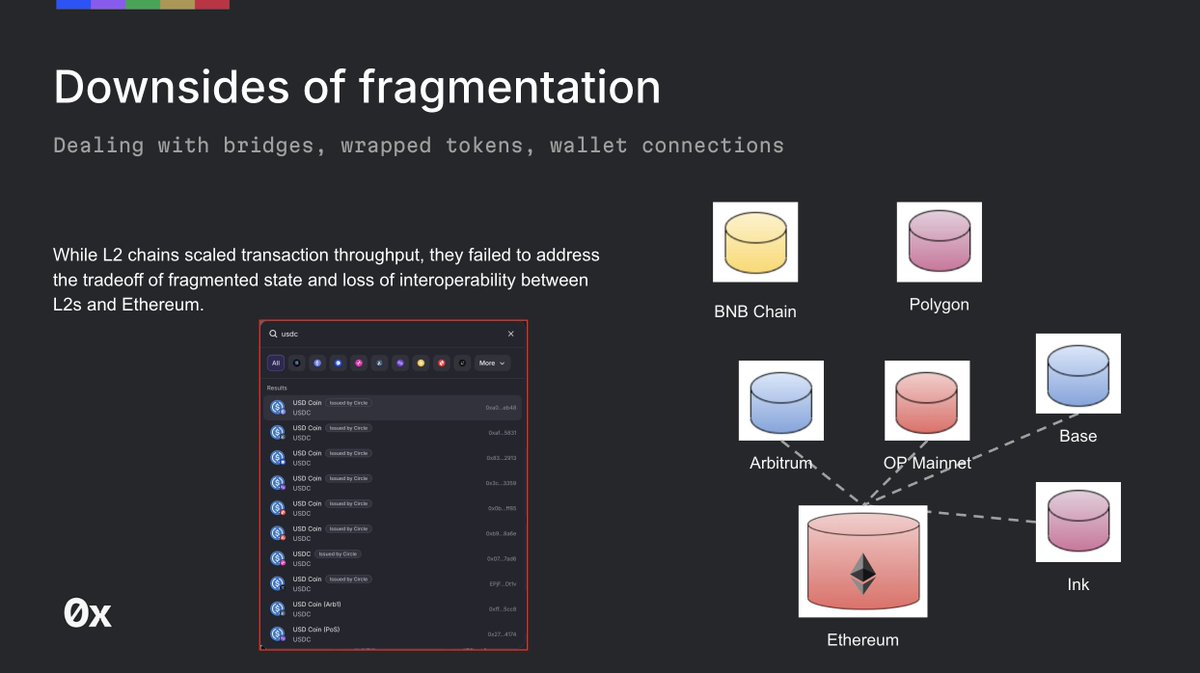Click the address 0x3c...3359
1200x673 pixels.
(x=502, y=483)
